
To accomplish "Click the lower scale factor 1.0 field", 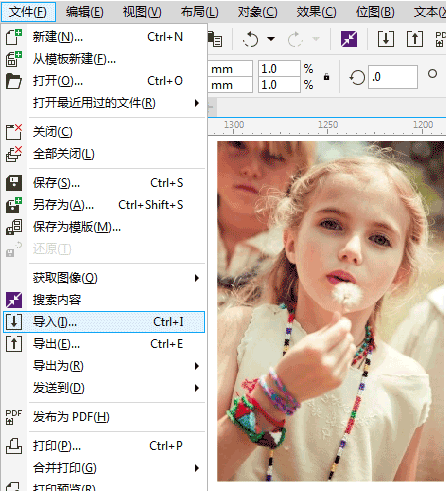I will click(279, 85).
